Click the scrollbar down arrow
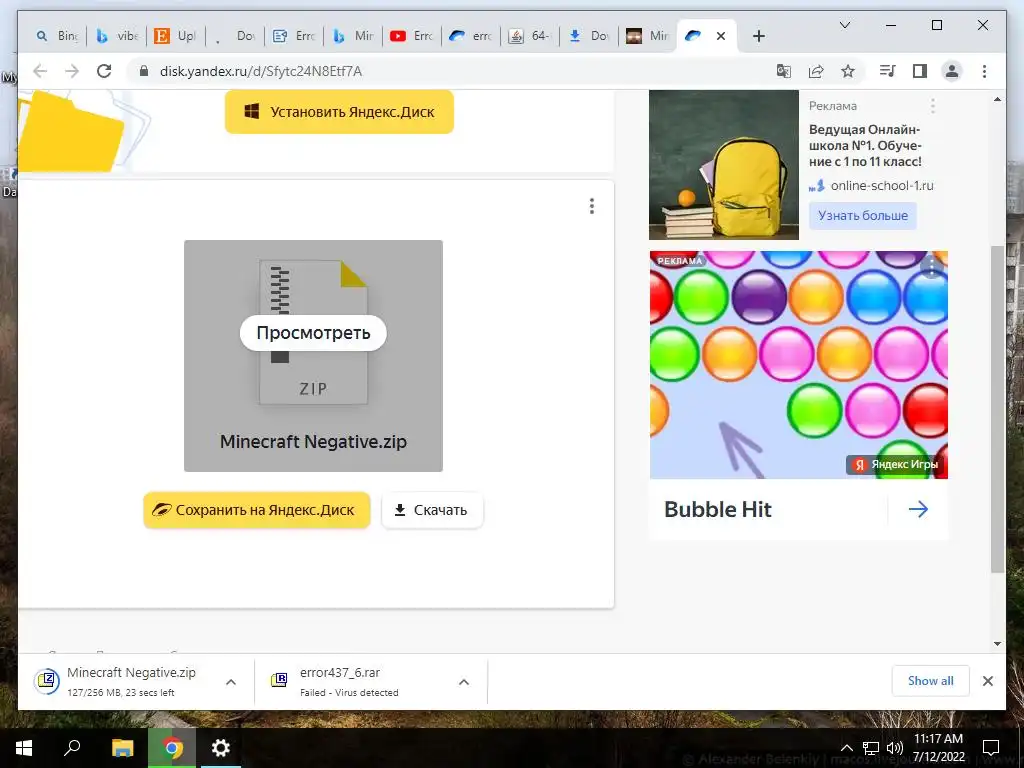This screenshot has height=768, width=1024. (997, 643)
